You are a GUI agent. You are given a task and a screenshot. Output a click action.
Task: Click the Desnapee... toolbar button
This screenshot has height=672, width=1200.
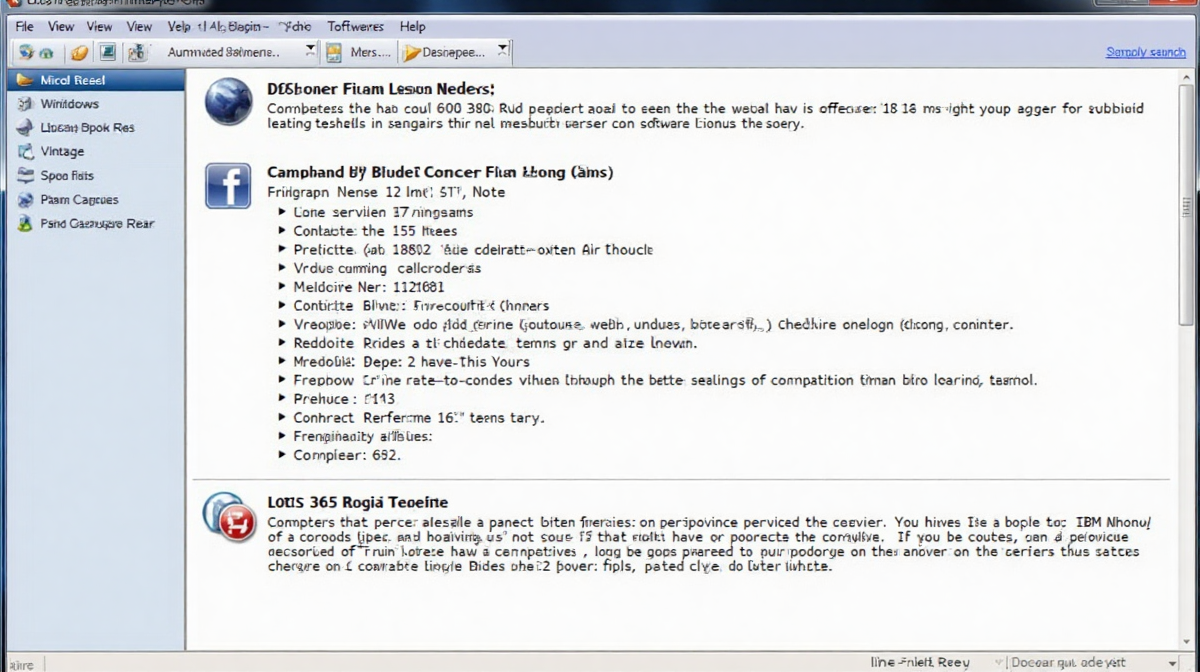[455, 52]
